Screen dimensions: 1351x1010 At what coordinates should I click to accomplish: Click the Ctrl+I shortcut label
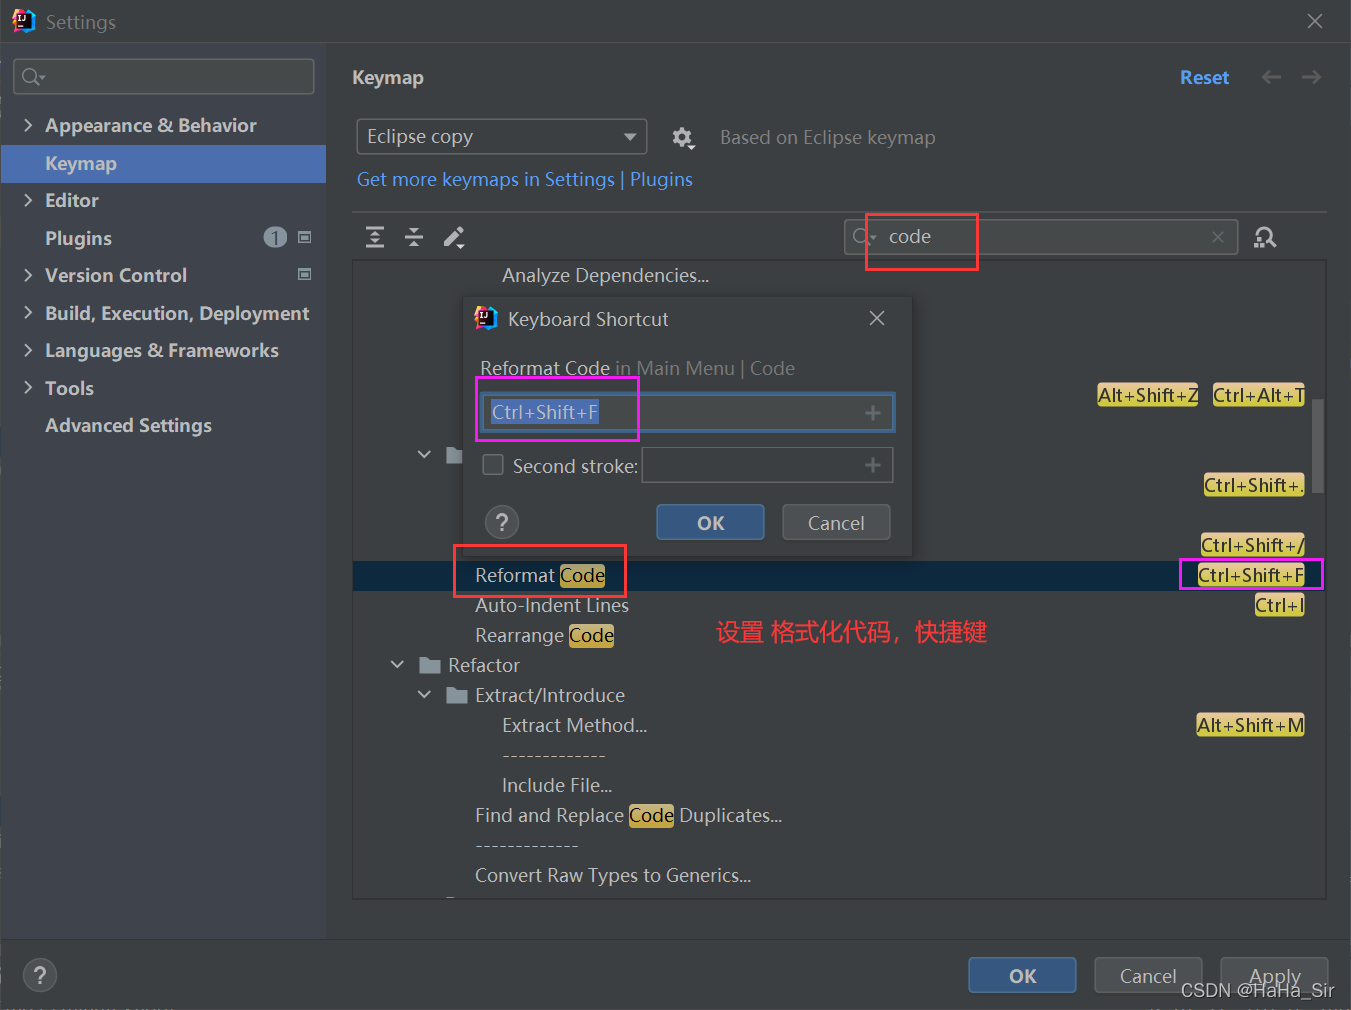click(x=1279, y=605)
